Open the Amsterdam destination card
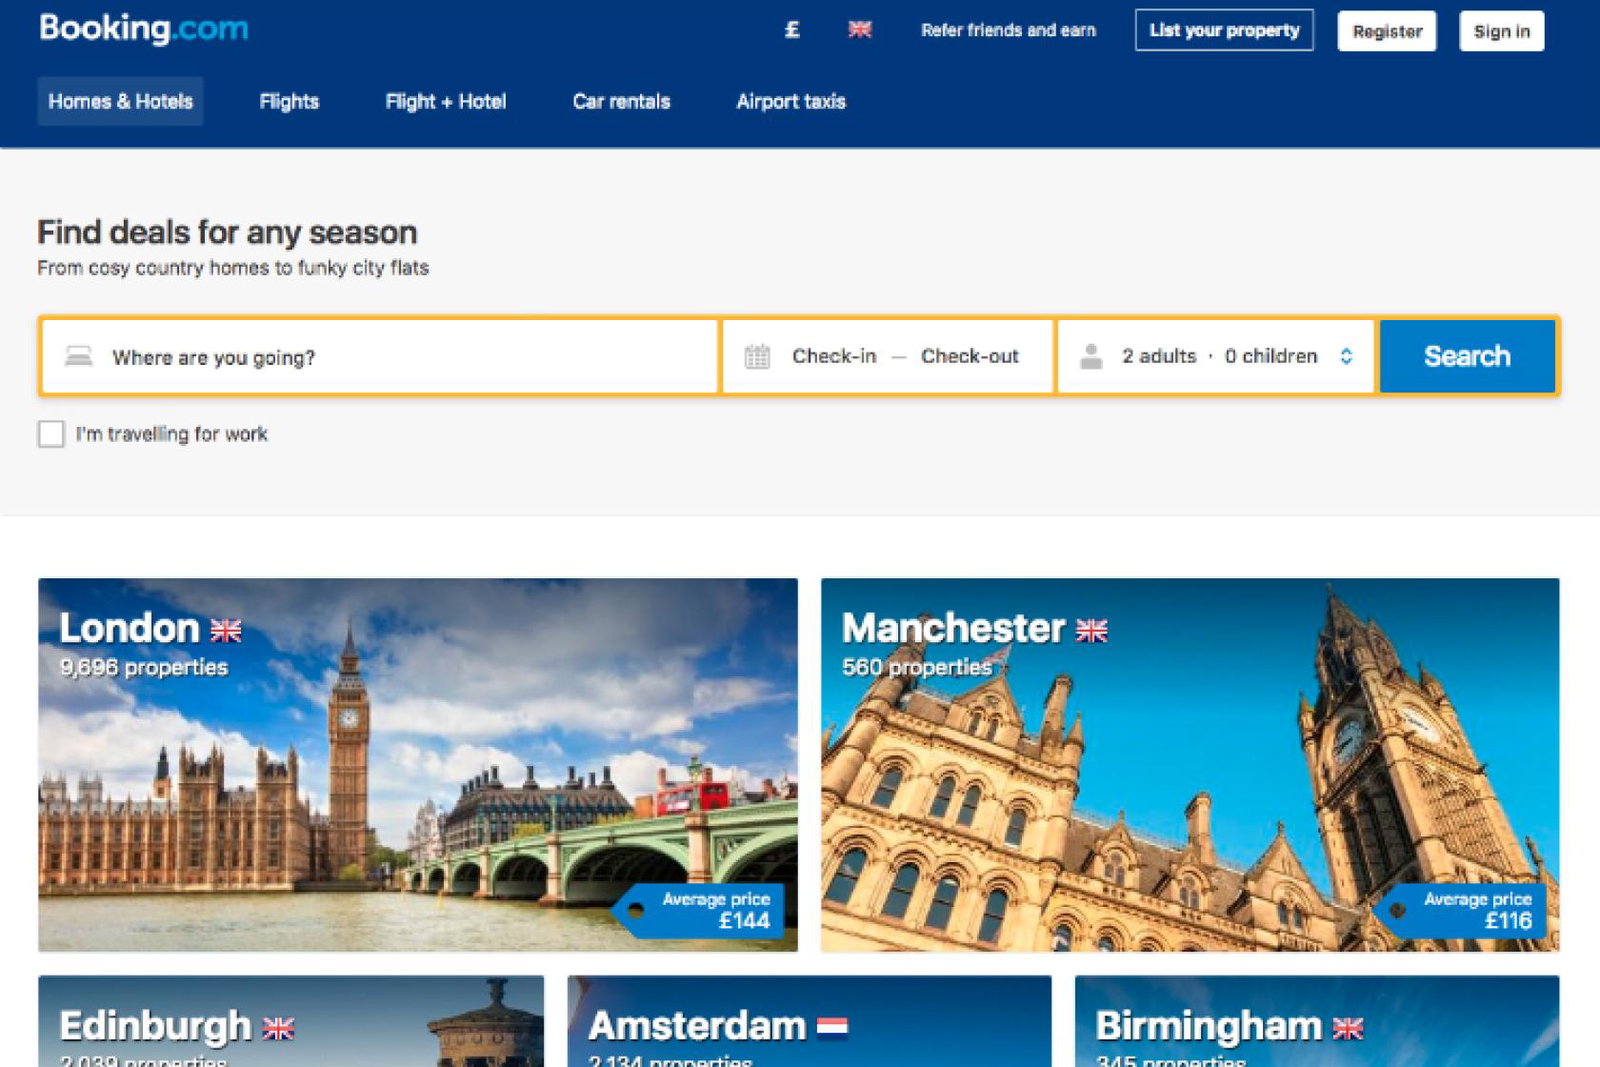The image size is (1600, 1067). click(x=809, y=1021)
